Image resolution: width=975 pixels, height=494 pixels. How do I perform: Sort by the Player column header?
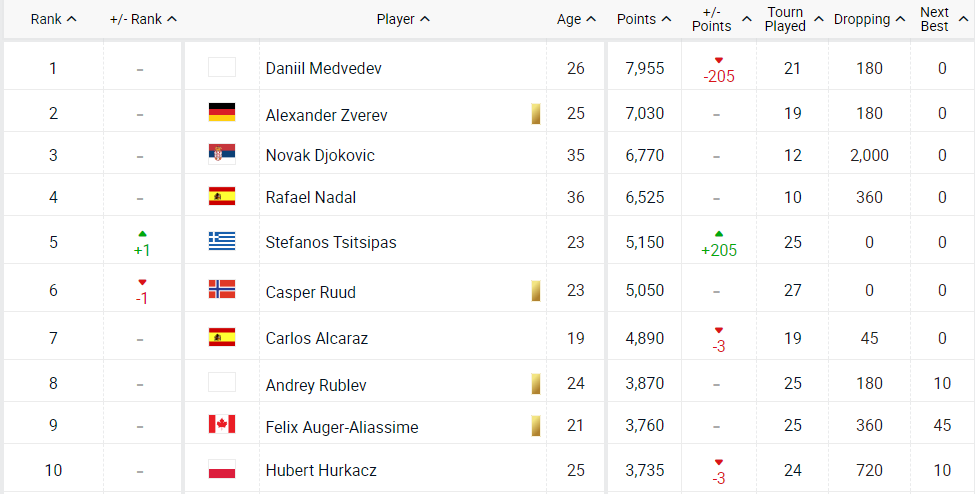click(x=403, y=19)
